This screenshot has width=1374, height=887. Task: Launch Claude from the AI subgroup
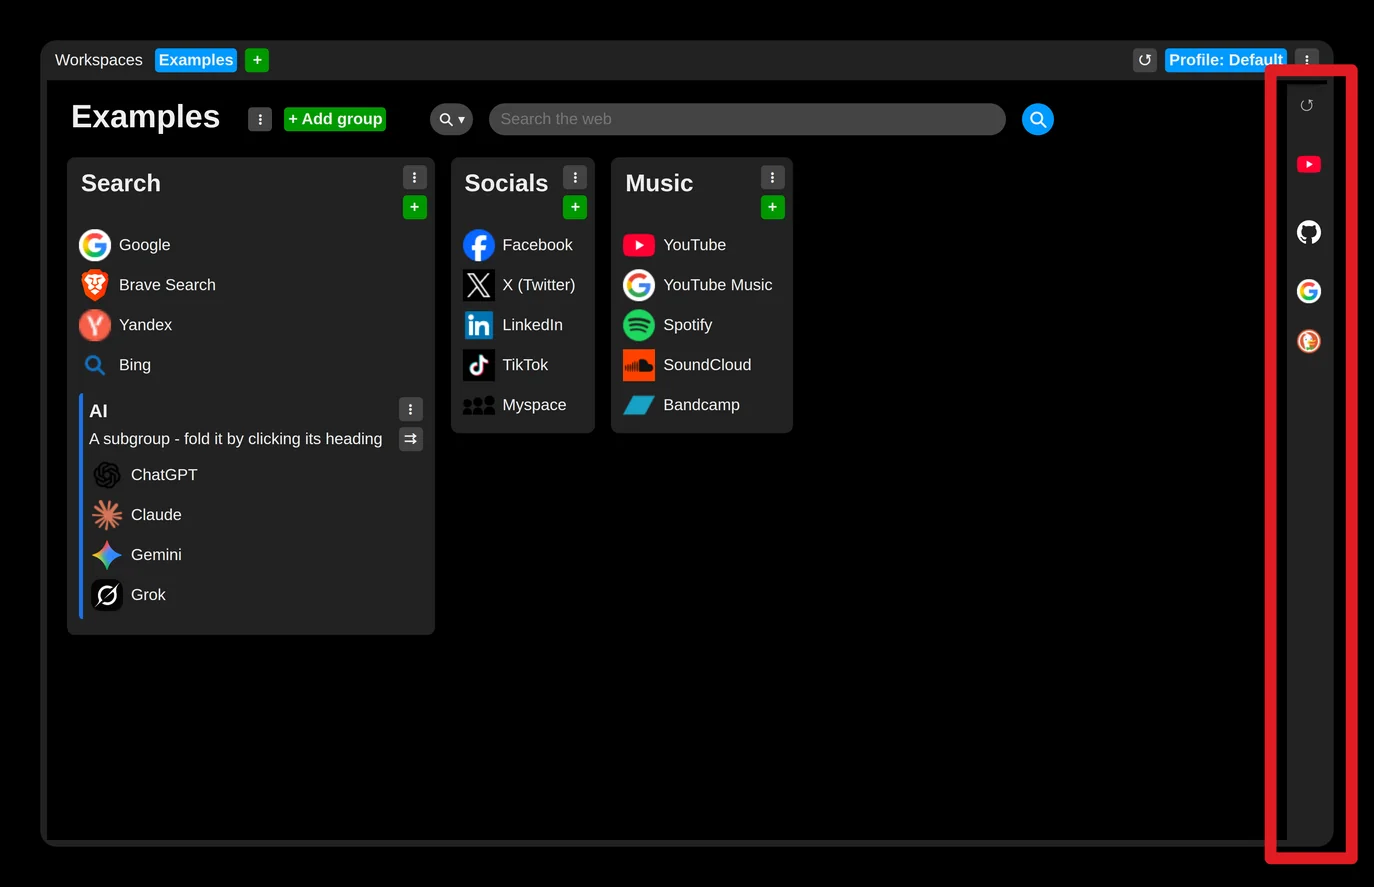(x=137, y=515)
